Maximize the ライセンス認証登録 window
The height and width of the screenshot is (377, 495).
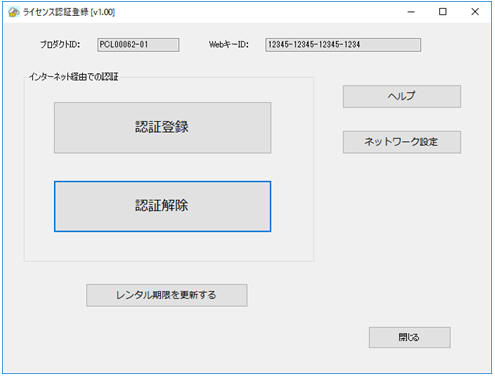point(443,12)
